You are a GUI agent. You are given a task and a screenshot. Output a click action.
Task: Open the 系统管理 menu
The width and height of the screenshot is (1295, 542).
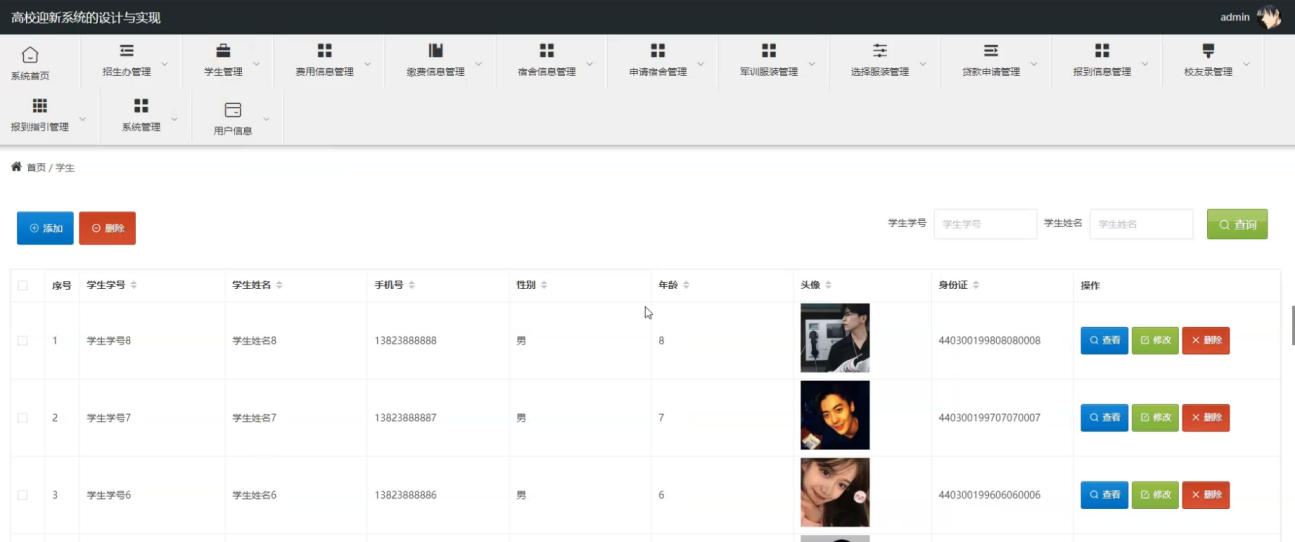pos(145,117)
